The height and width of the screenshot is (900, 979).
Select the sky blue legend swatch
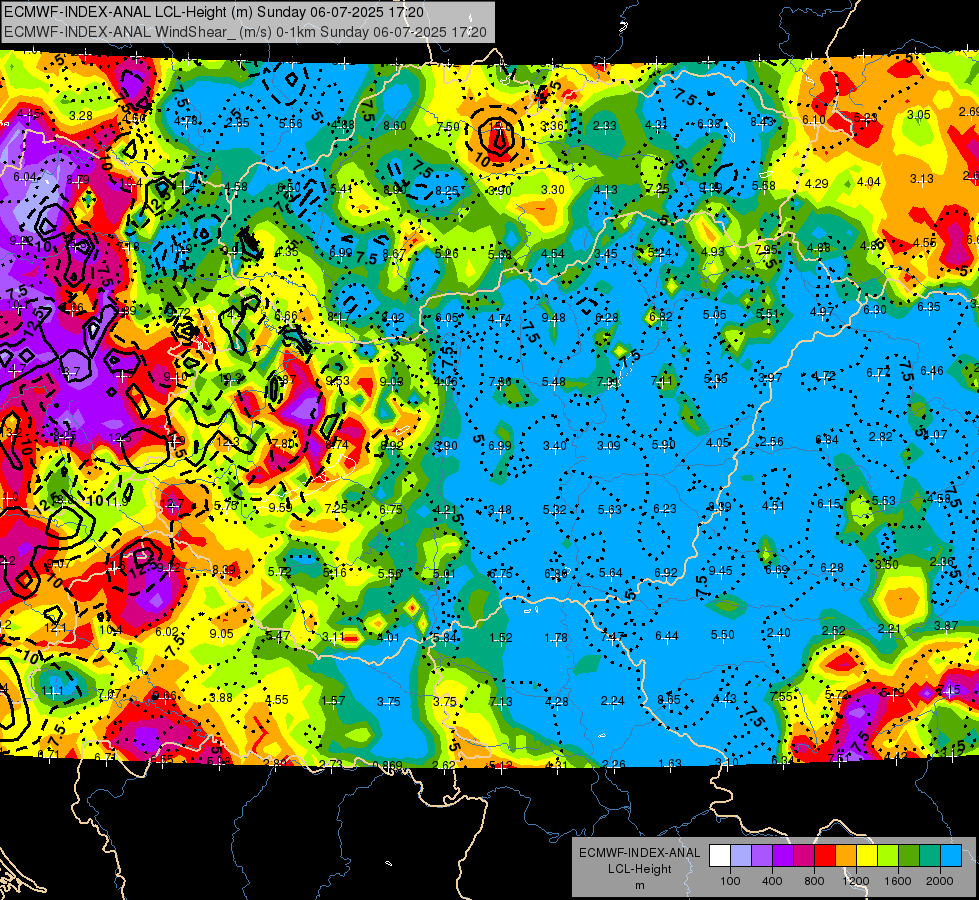coord(951,856)
